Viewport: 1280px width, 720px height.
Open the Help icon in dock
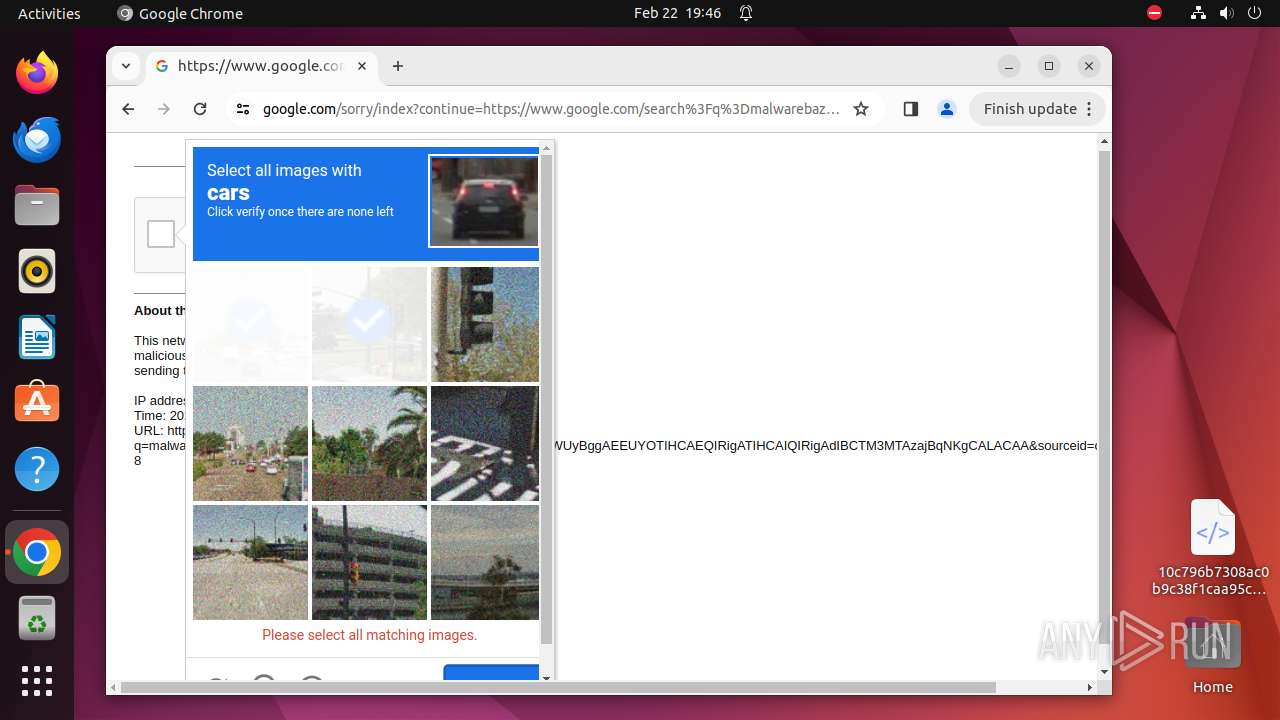[37, 469]
